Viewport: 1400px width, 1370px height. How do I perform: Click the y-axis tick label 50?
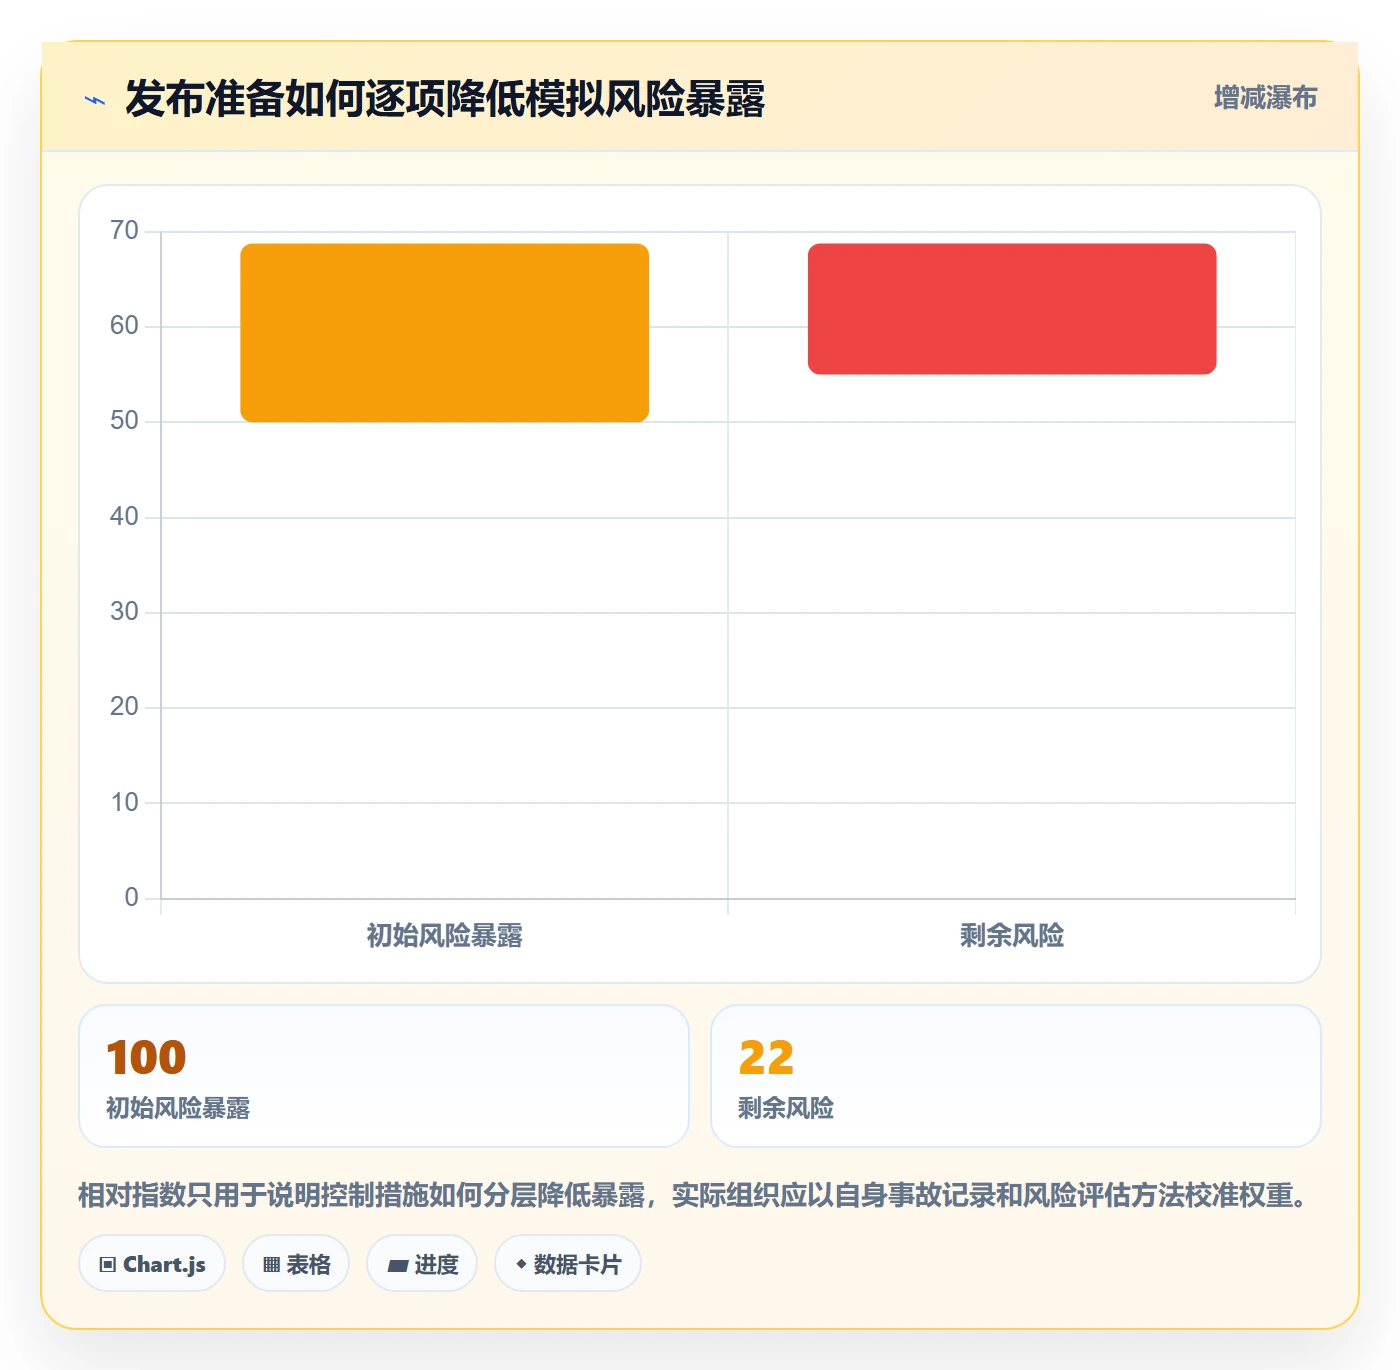(x=125, y=421)
